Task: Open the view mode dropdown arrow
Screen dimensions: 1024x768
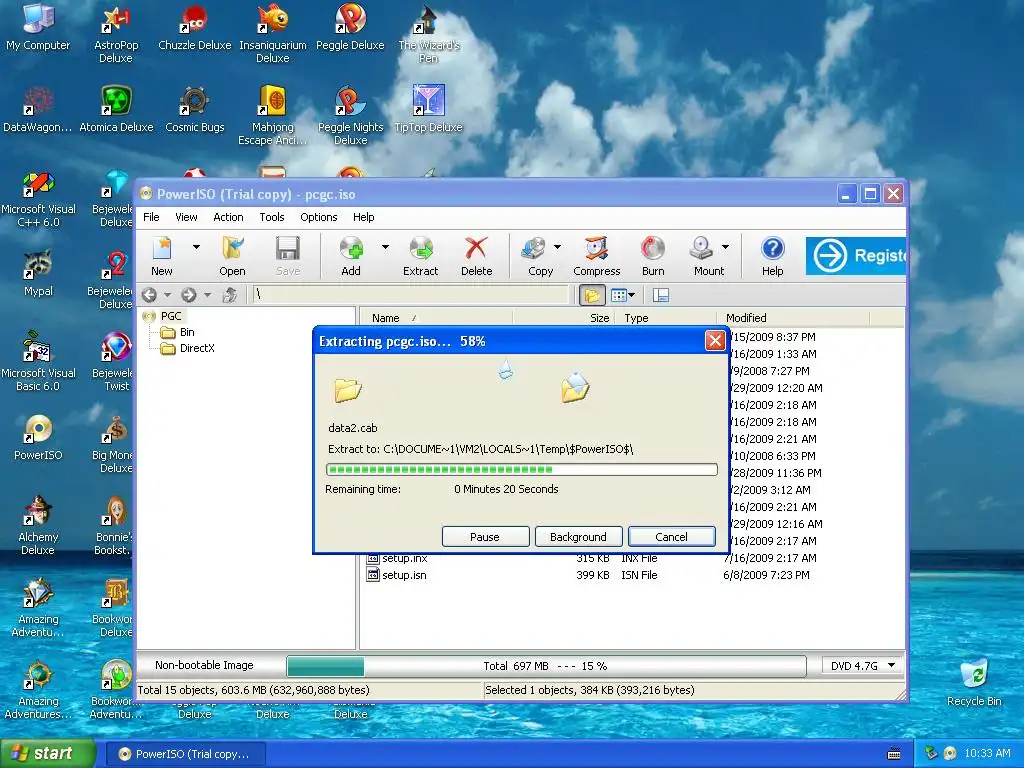Action: [632, 295]
